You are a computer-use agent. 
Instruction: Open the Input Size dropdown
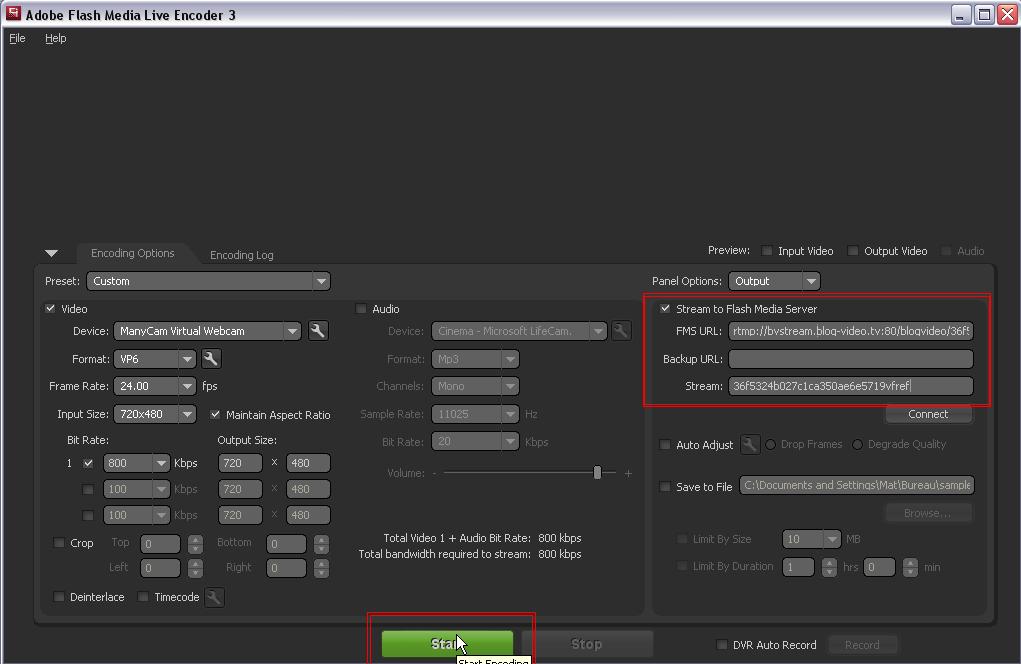pos(155,414)
